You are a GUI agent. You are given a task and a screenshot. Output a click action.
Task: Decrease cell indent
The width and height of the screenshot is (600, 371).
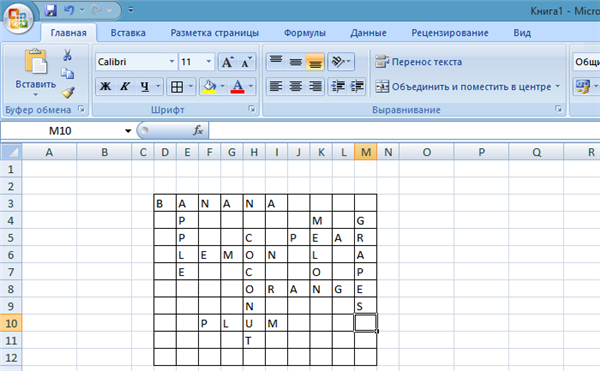coord(338,86)
